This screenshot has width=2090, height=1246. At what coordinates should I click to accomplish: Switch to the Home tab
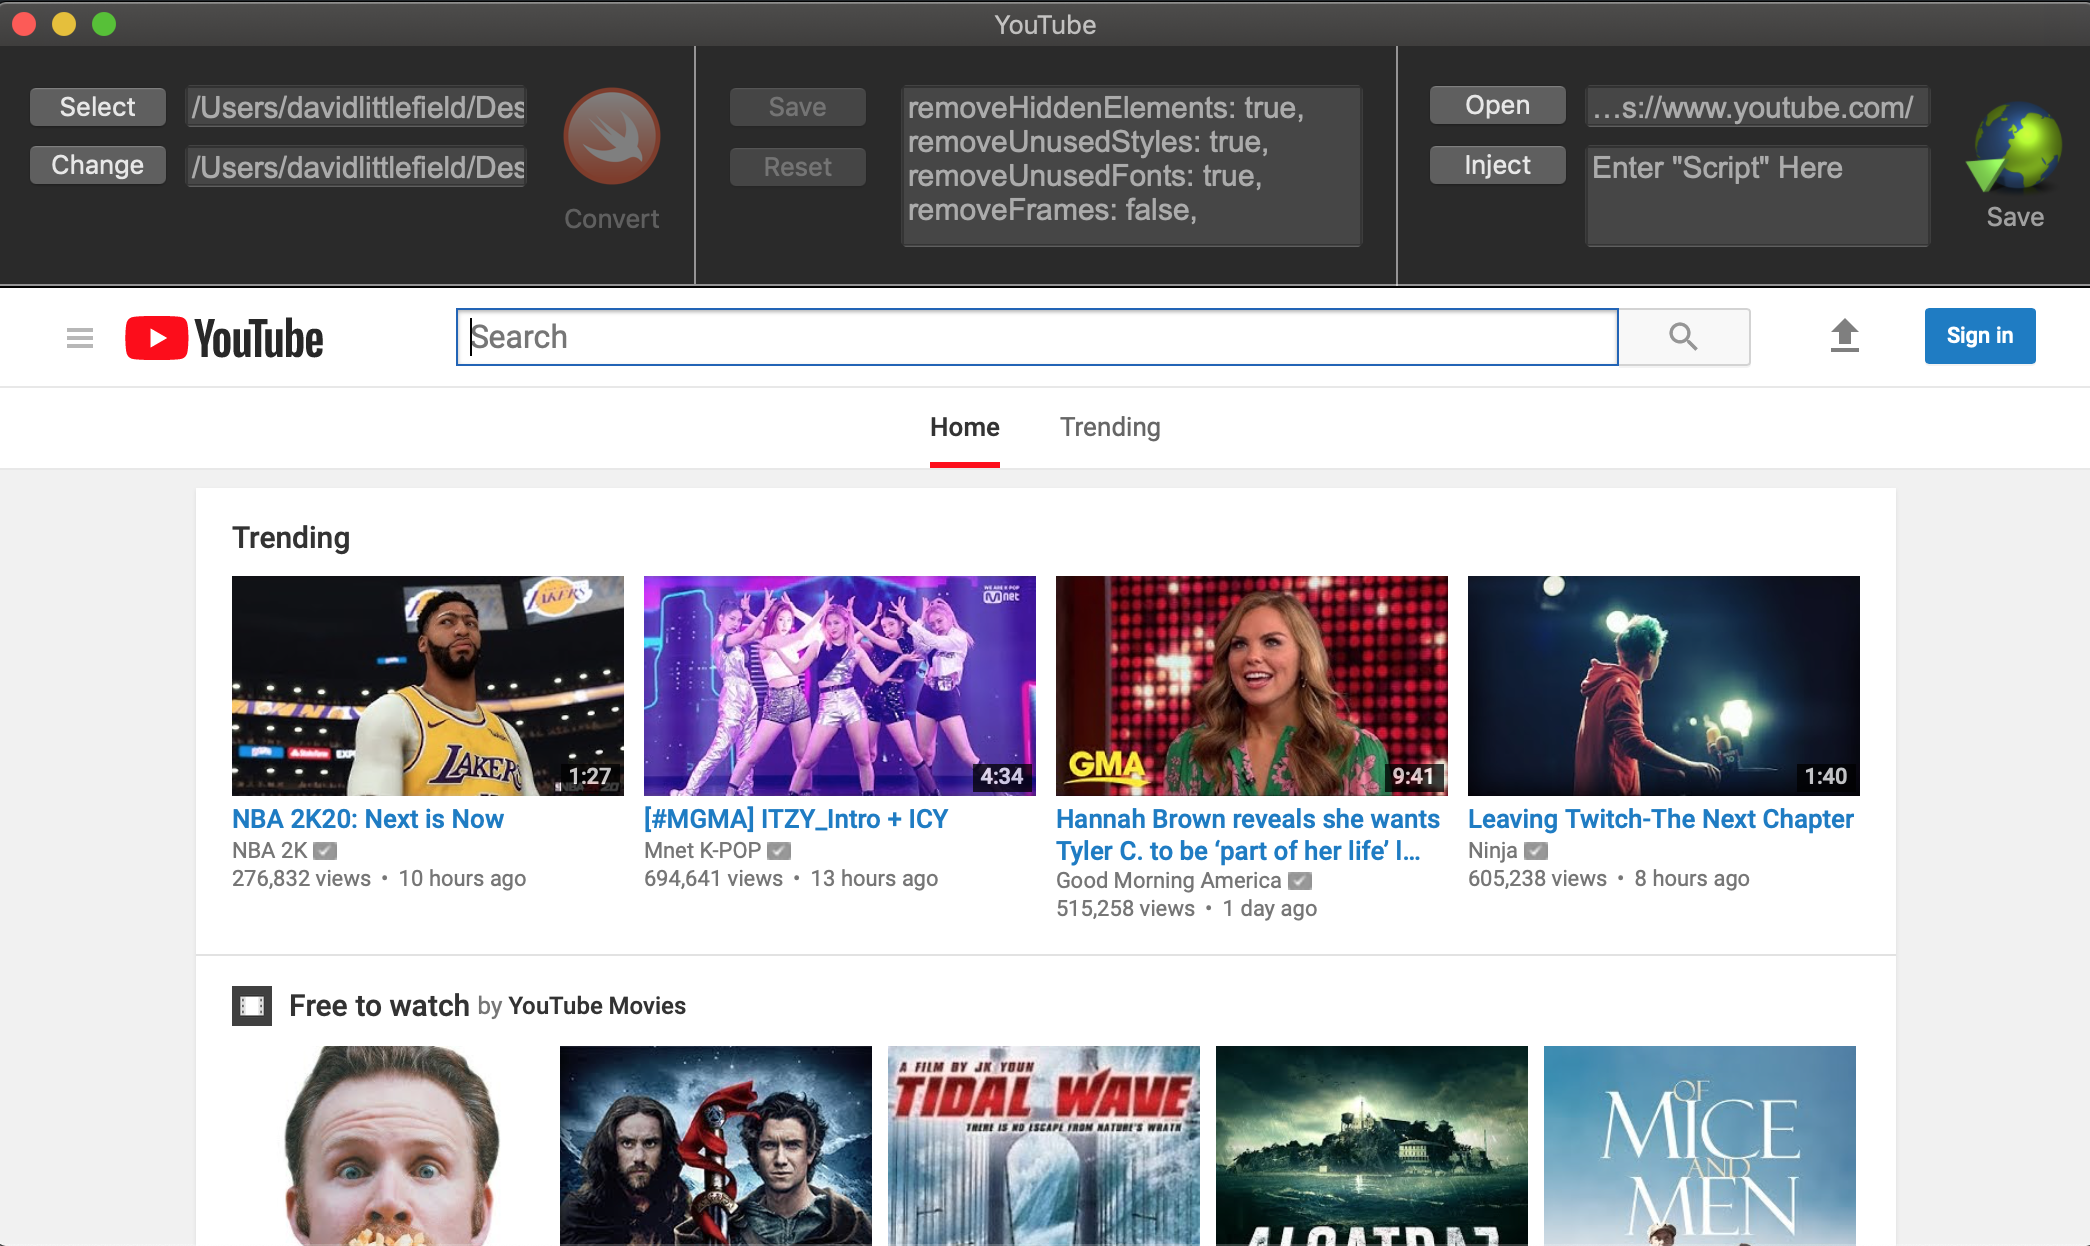pyautogui.click(x=965, y=428)
